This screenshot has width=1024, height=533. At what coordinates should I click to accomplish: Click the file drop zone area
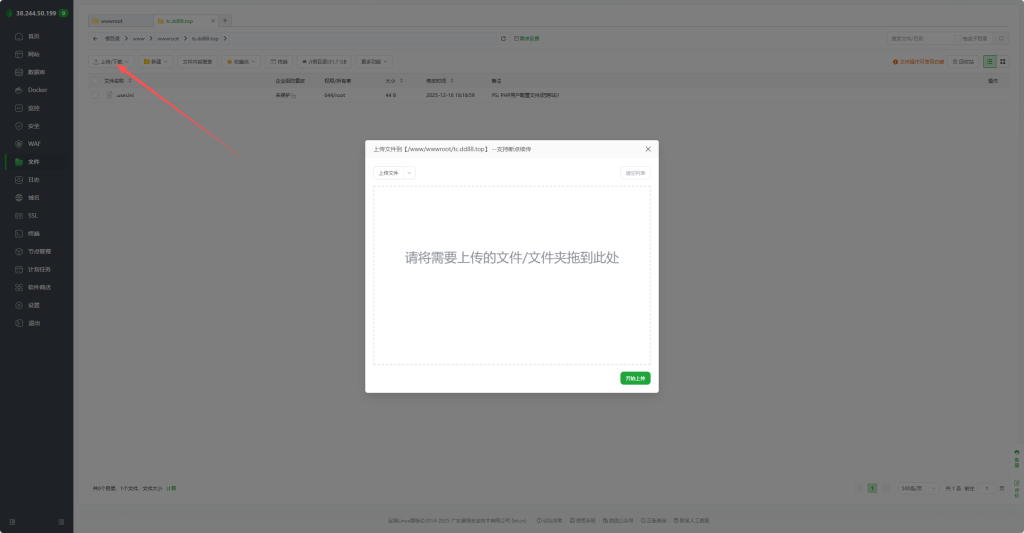pos(511,275)
